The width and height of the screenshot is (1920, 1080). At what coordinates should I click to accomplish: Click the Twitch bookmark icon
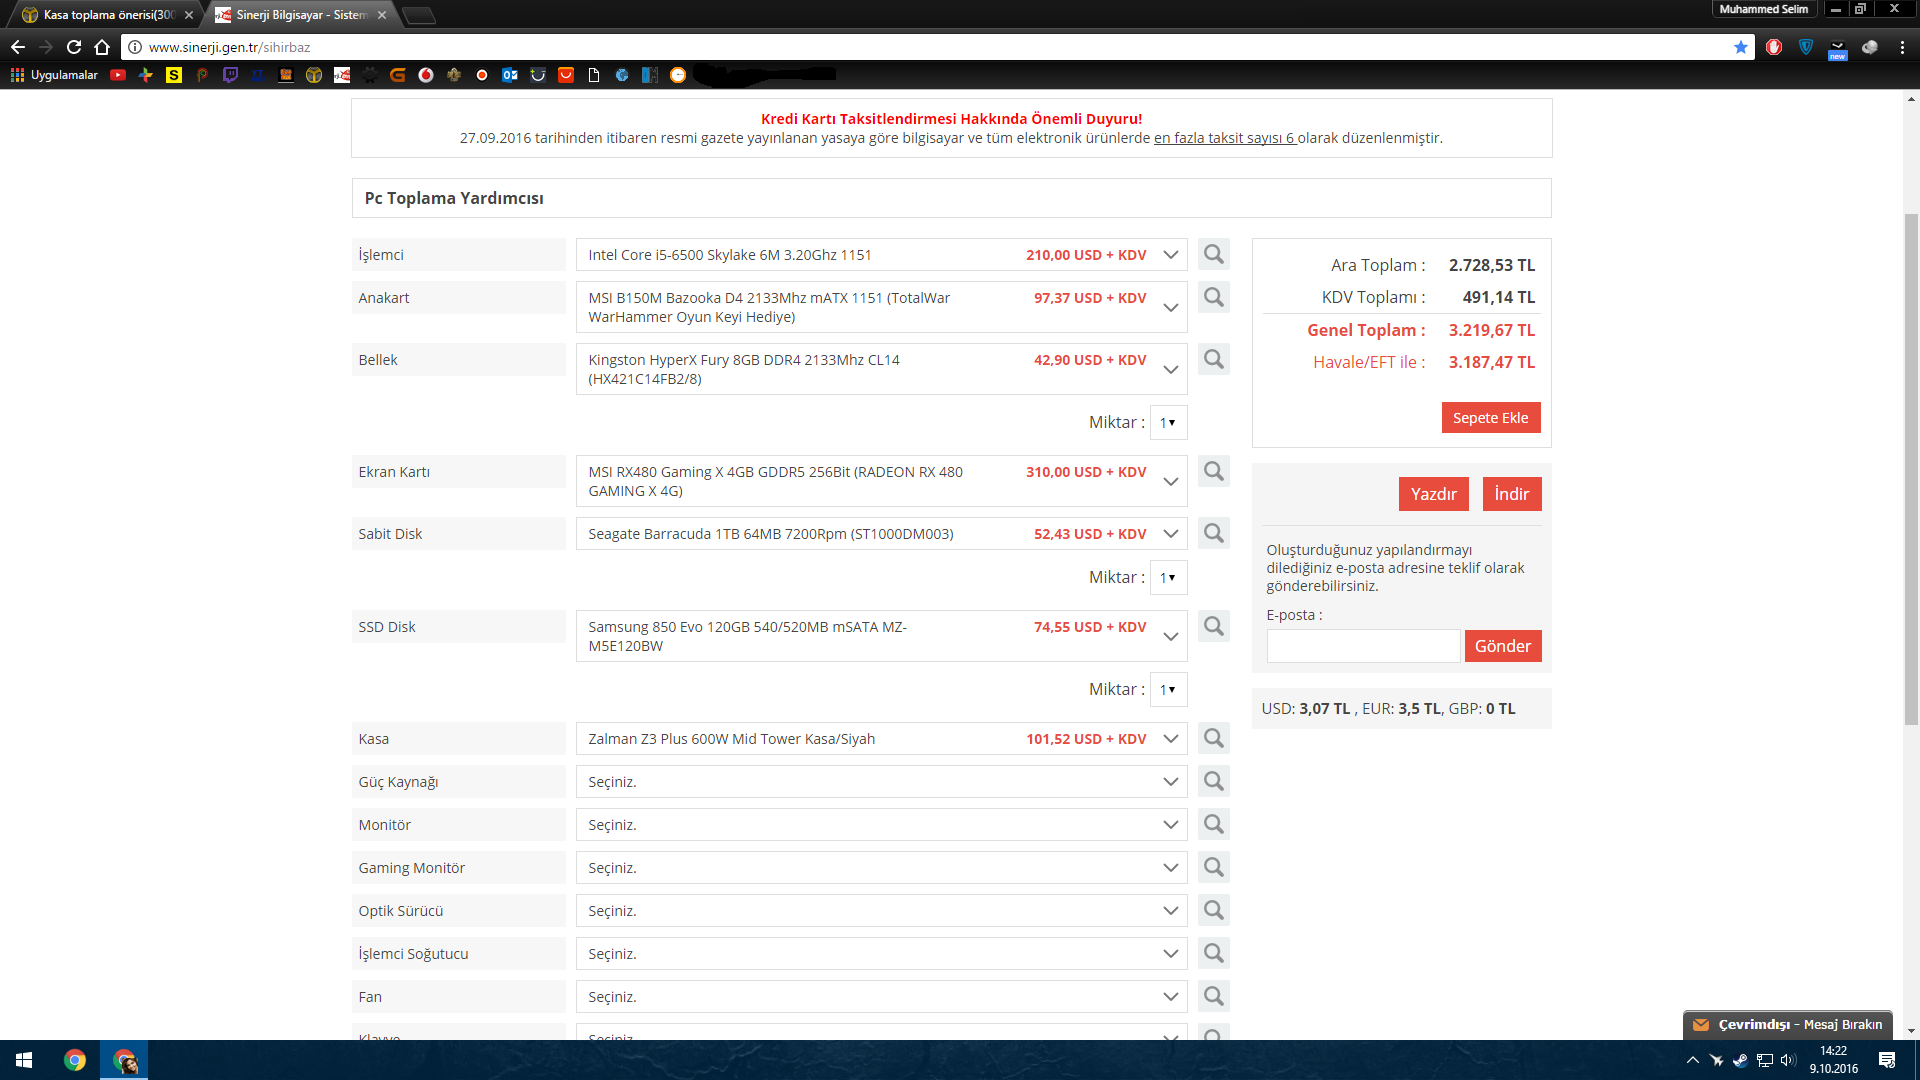pyautogui.click(x=230, y=75)
